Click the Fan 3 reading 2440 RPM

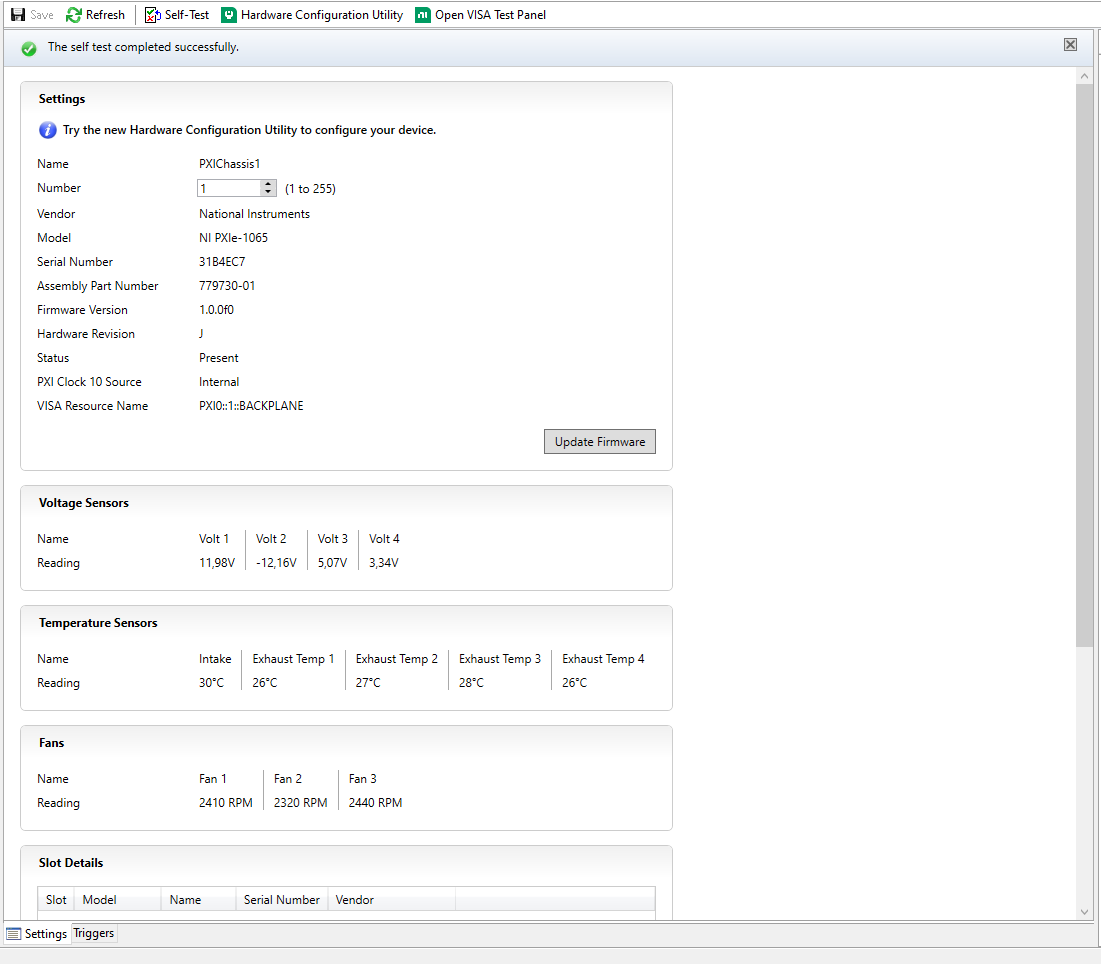pyautogui.click(x=376, y=803)
